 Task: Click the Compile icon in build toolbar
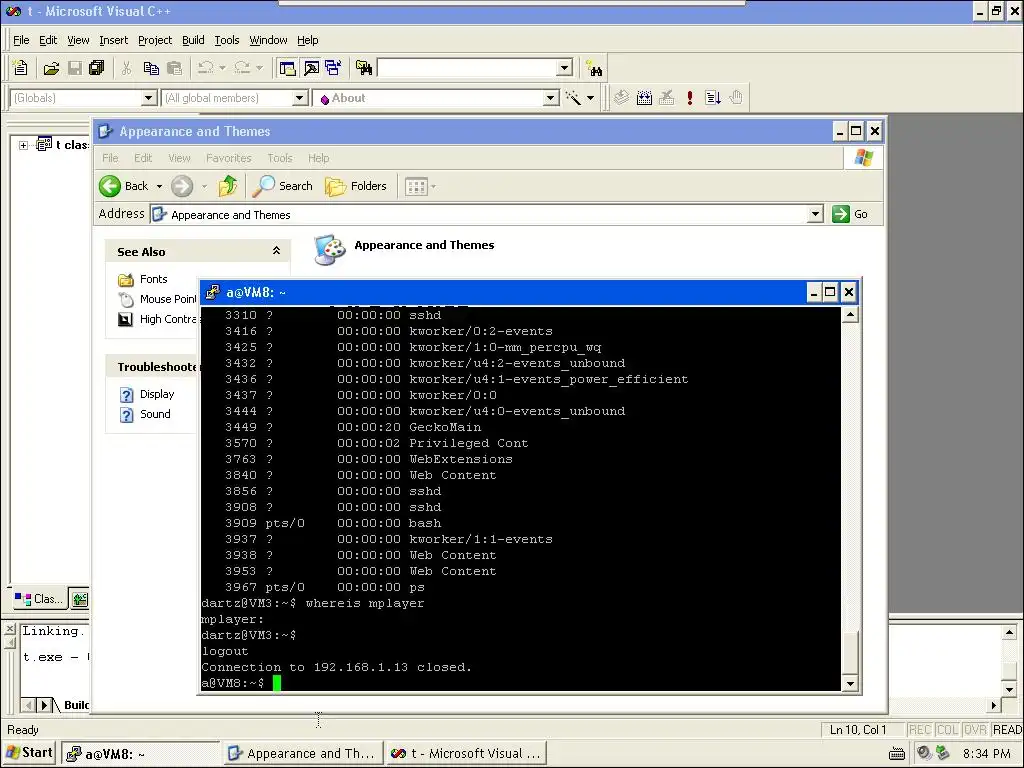pos(621,98)
